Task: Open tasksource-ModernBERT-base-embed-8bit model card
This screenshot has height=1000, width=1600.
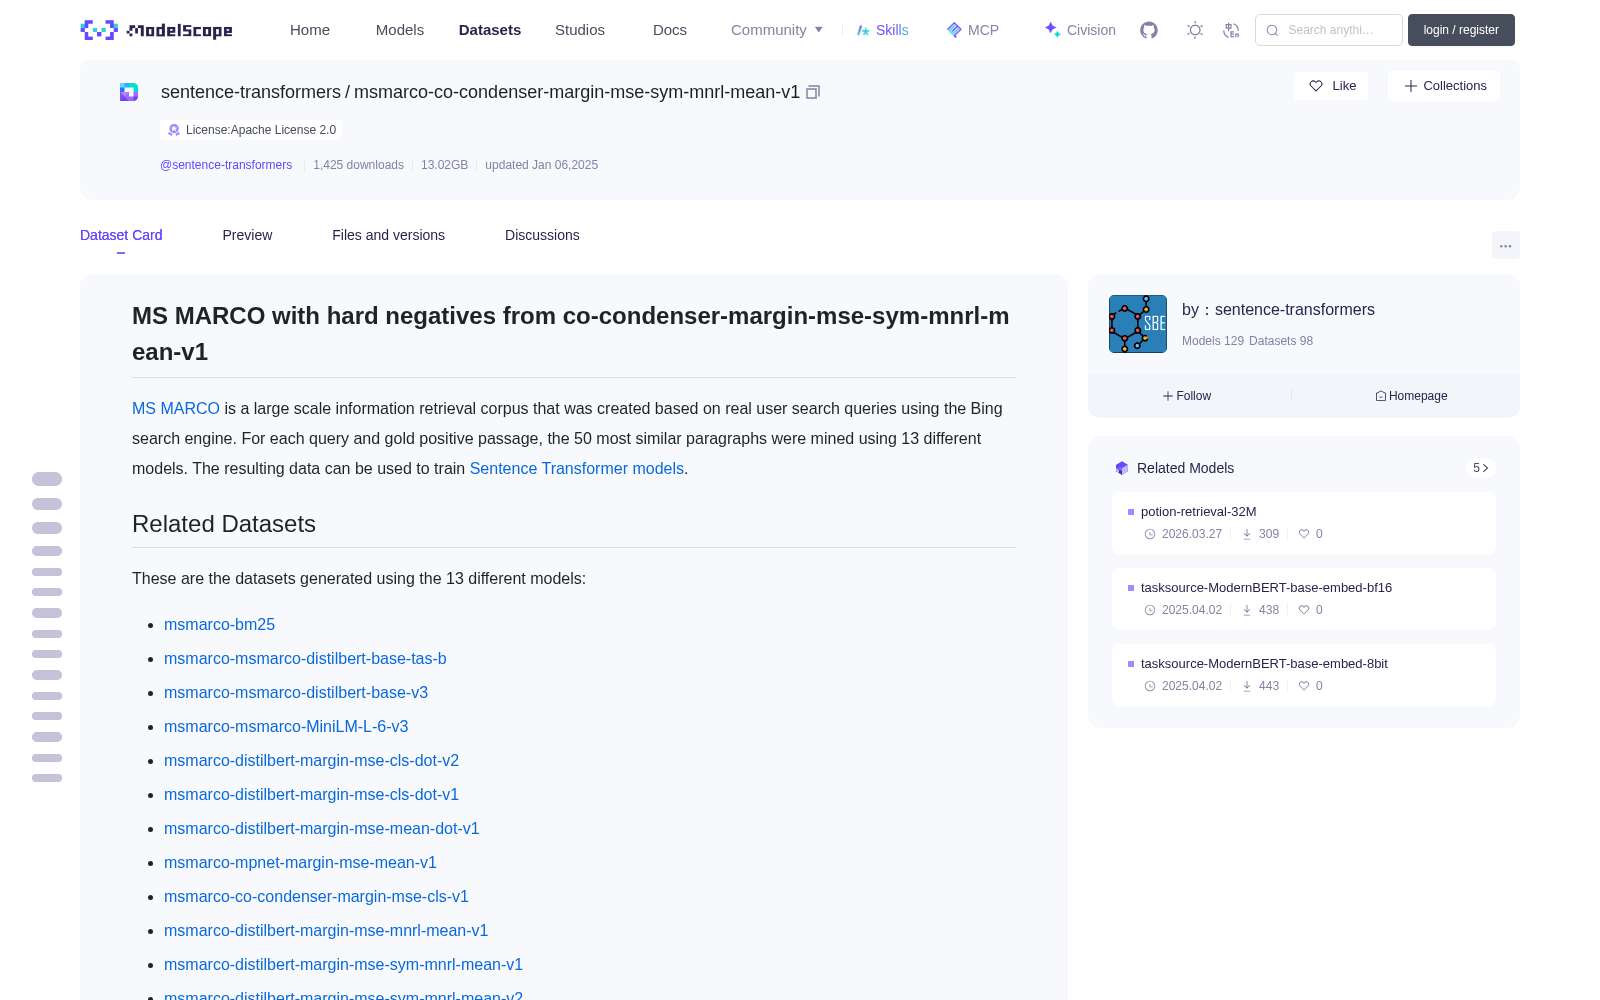Action: tap(1304, 675)
